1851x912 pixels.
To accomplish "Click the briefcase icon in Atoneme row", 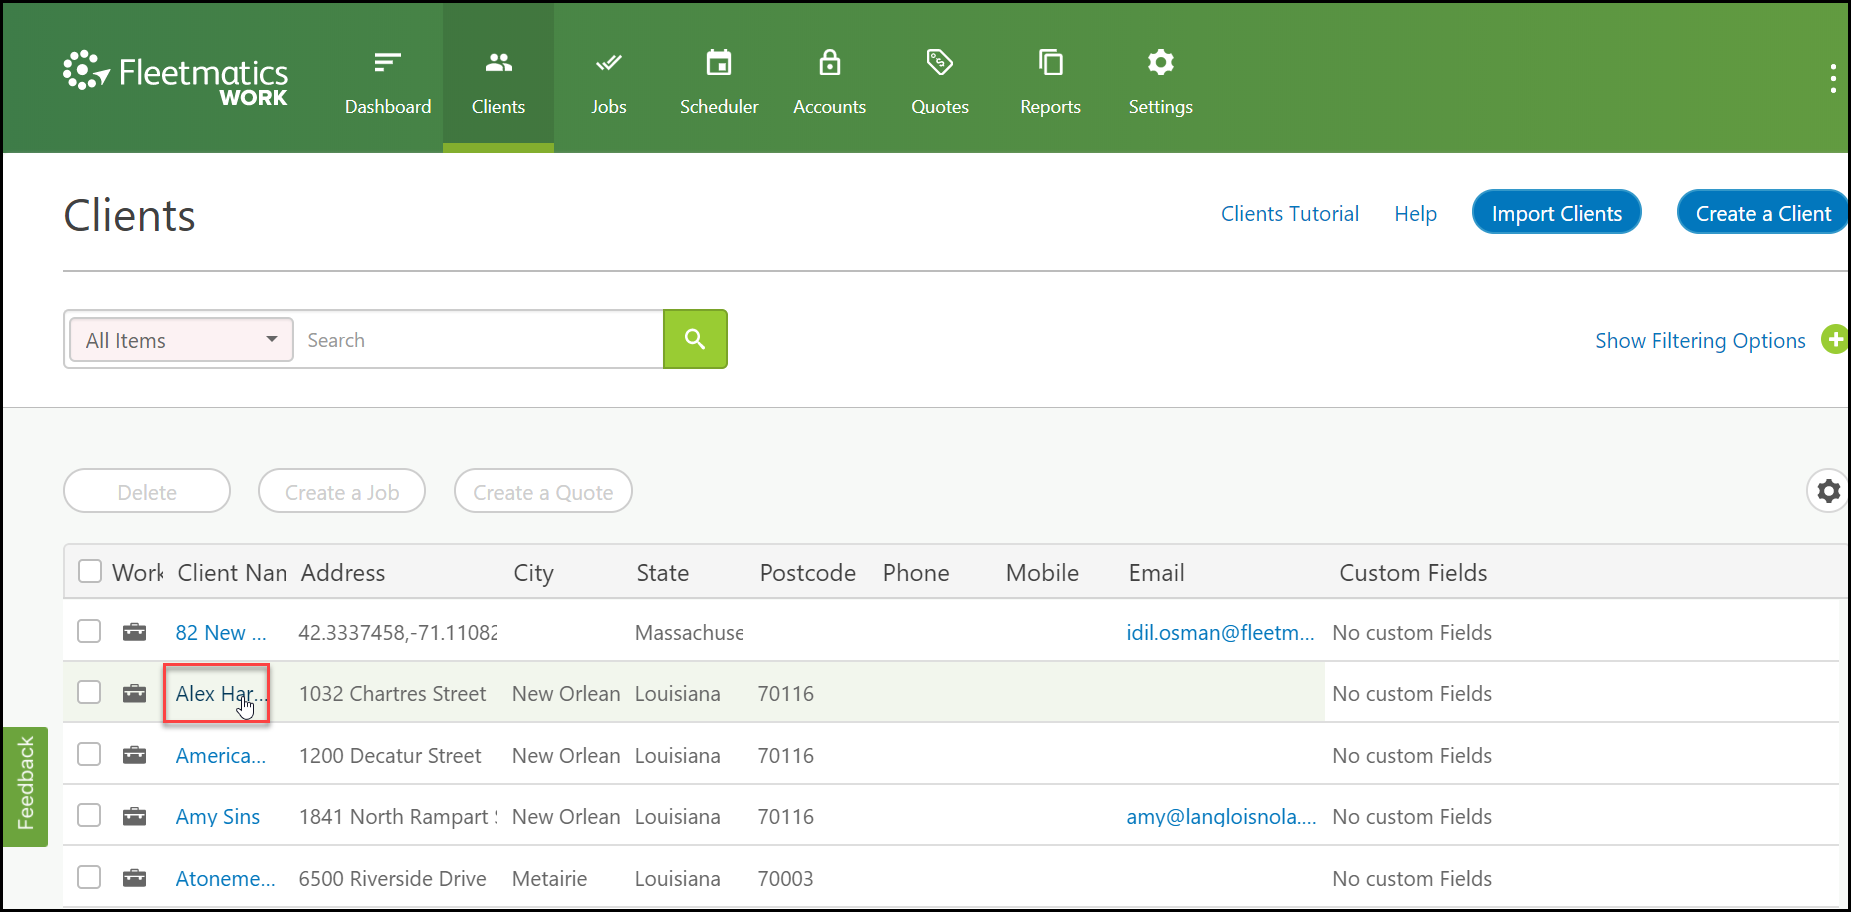I will pos(134,878).
